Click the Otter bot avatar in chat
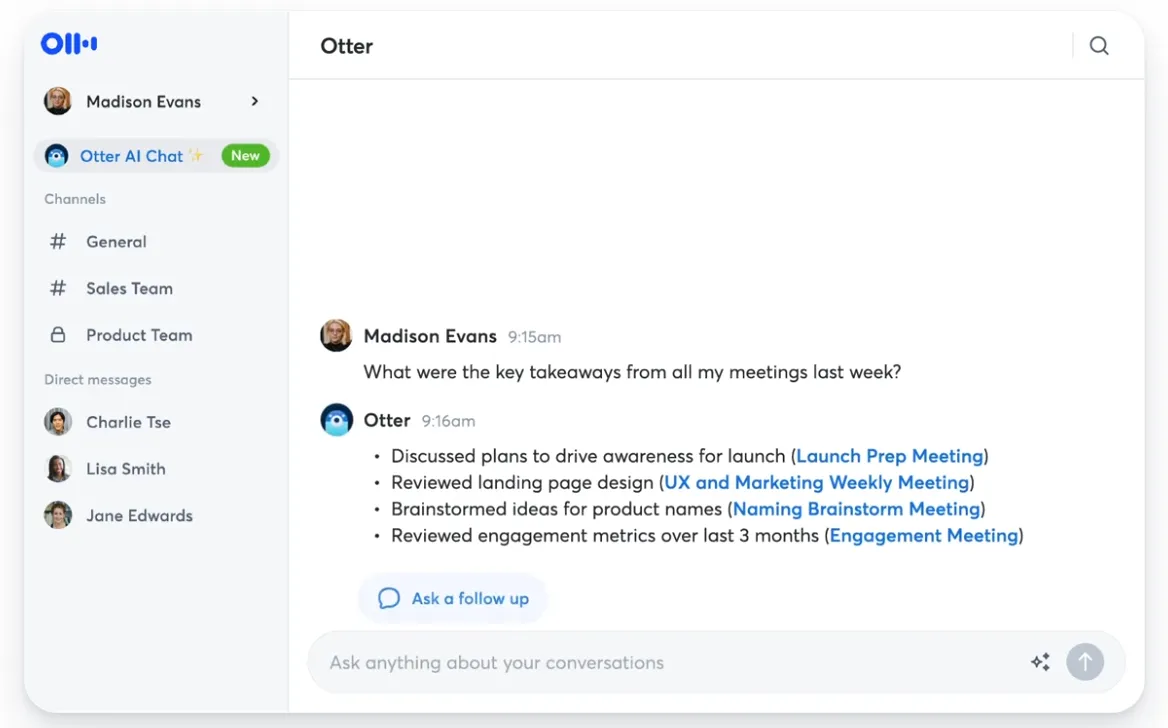This screenshot has height=728, width=1168. point(336,420)
